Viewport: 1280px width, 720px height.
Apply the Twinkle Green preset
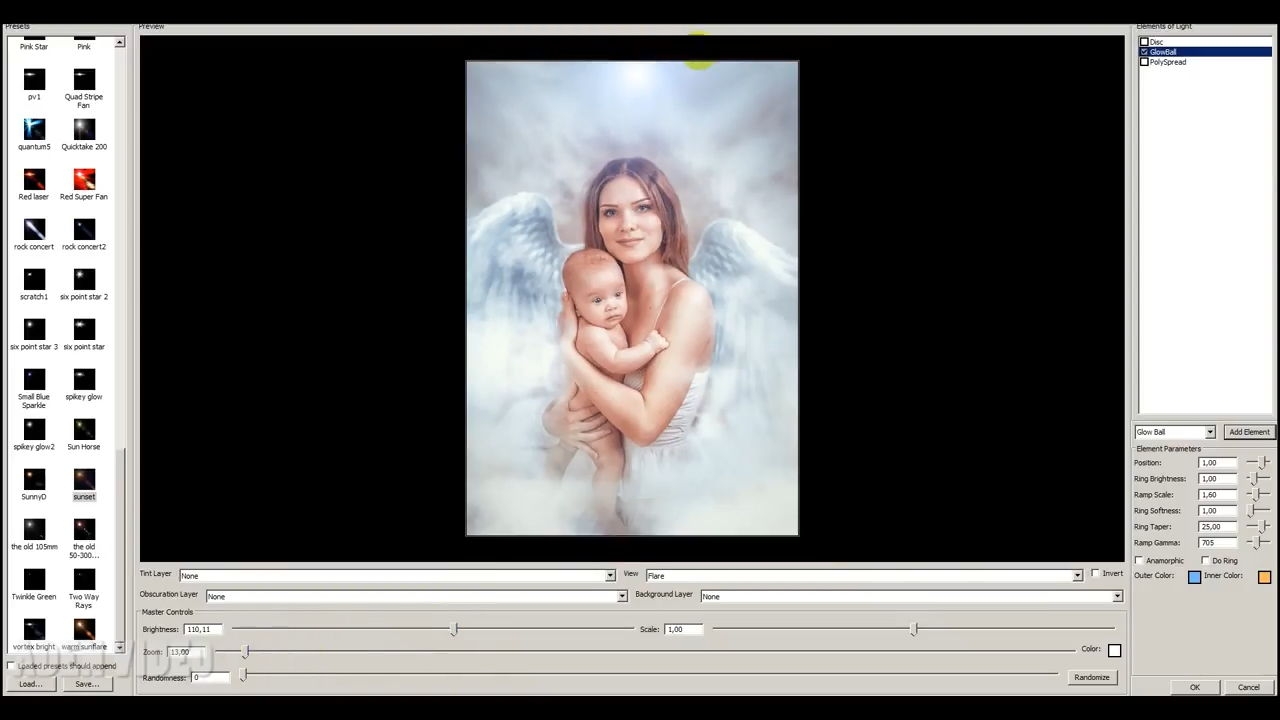34,579
